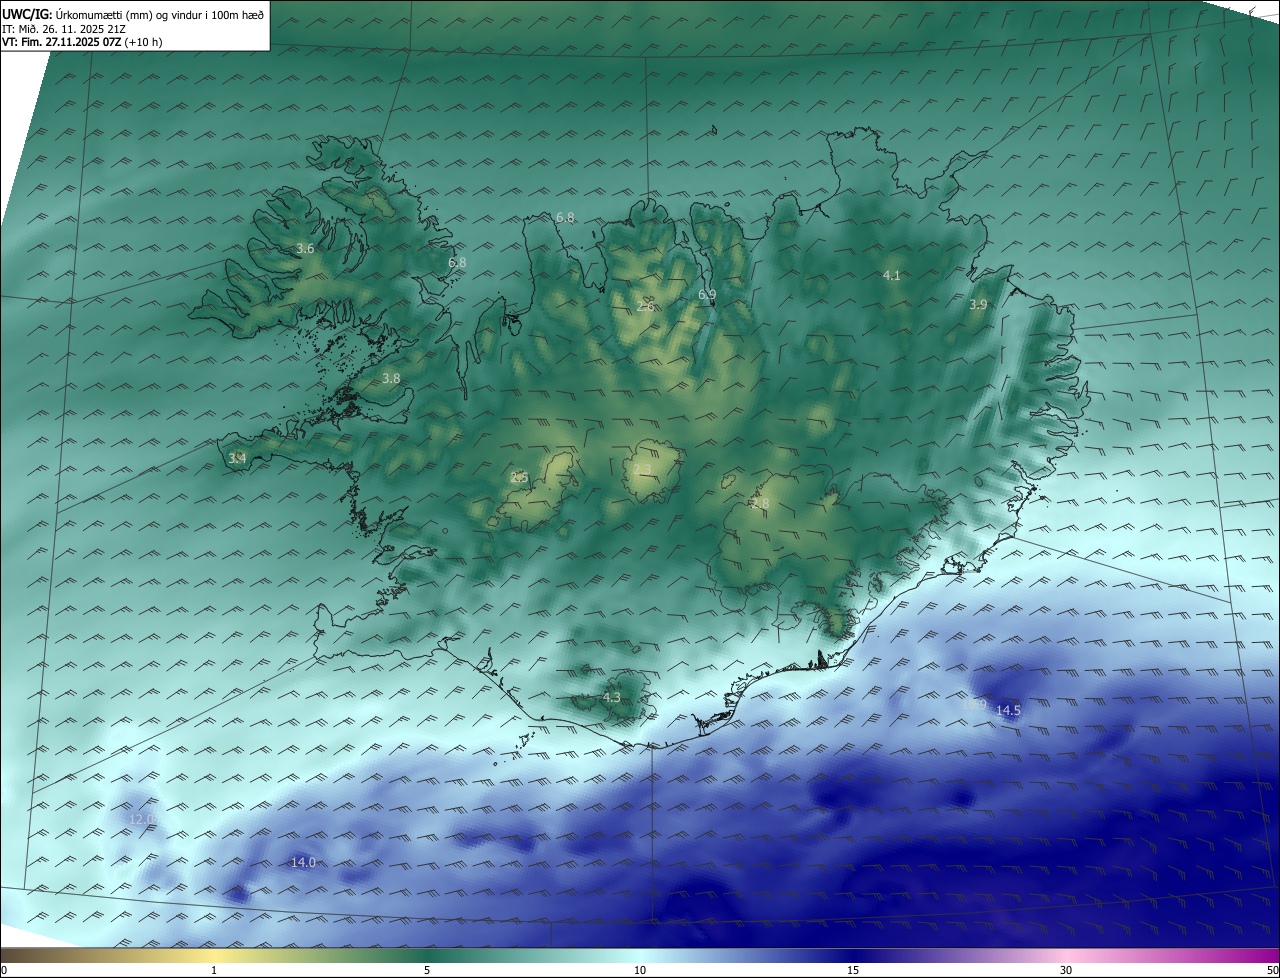Click the color scale tick label 0

coord(4,970)
